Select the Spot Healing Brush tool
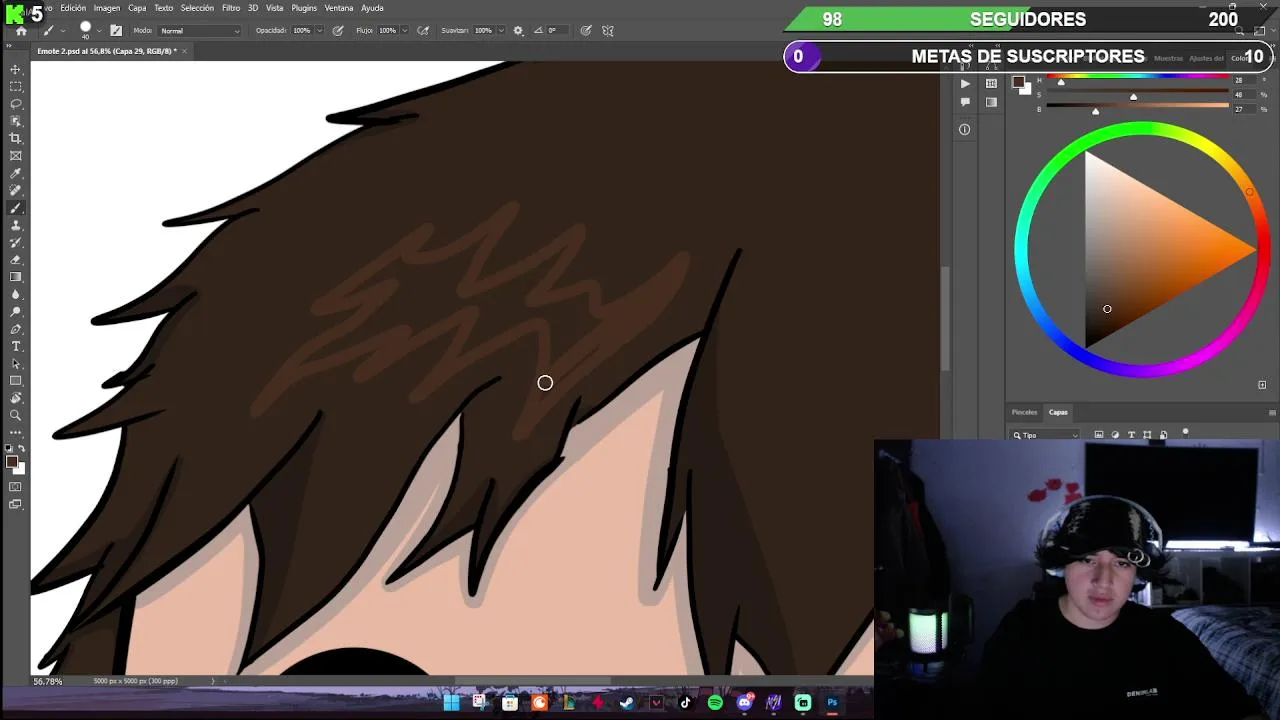 coord(16,190)
